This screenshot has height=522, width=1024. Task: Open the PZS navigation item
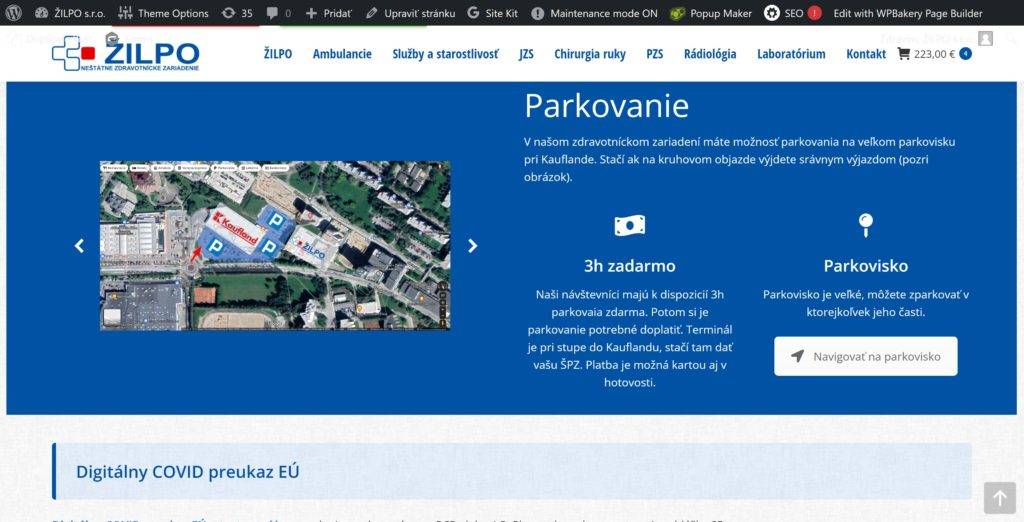pos(654,54)
